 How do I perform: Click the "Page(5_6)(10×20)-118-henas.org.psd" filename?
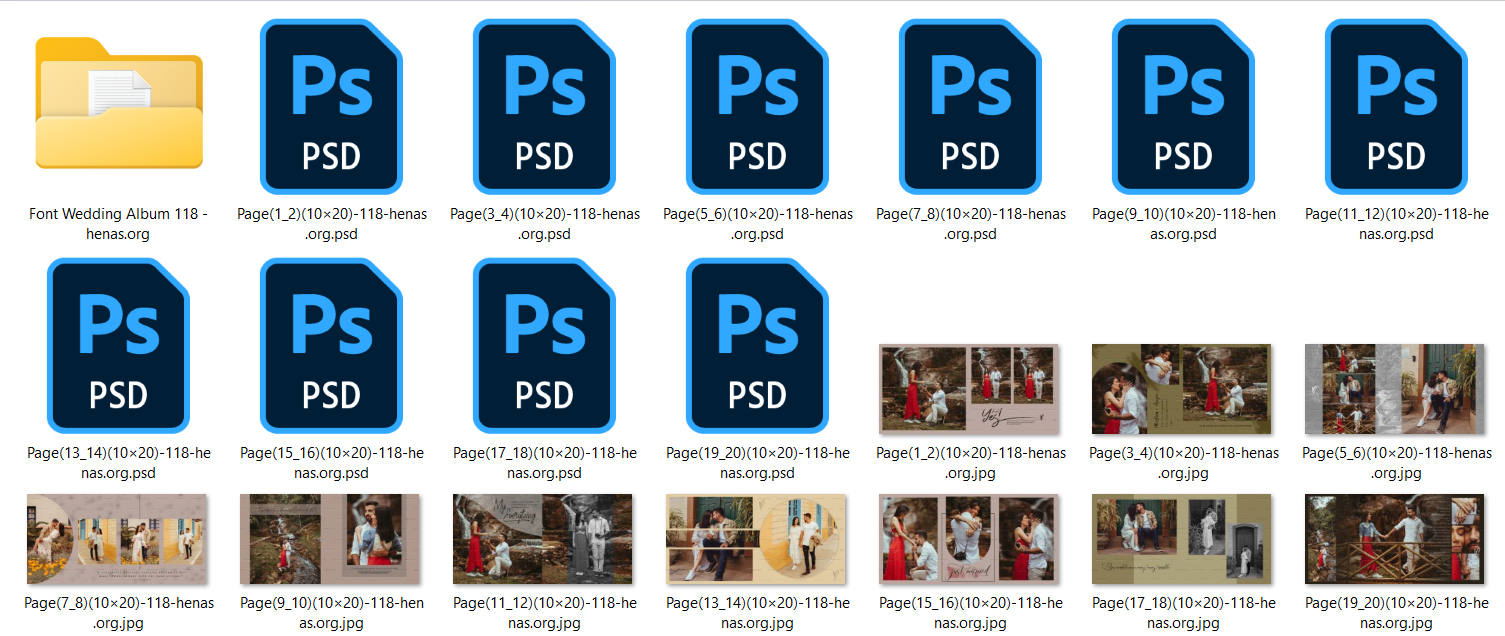tap(758, 224)
